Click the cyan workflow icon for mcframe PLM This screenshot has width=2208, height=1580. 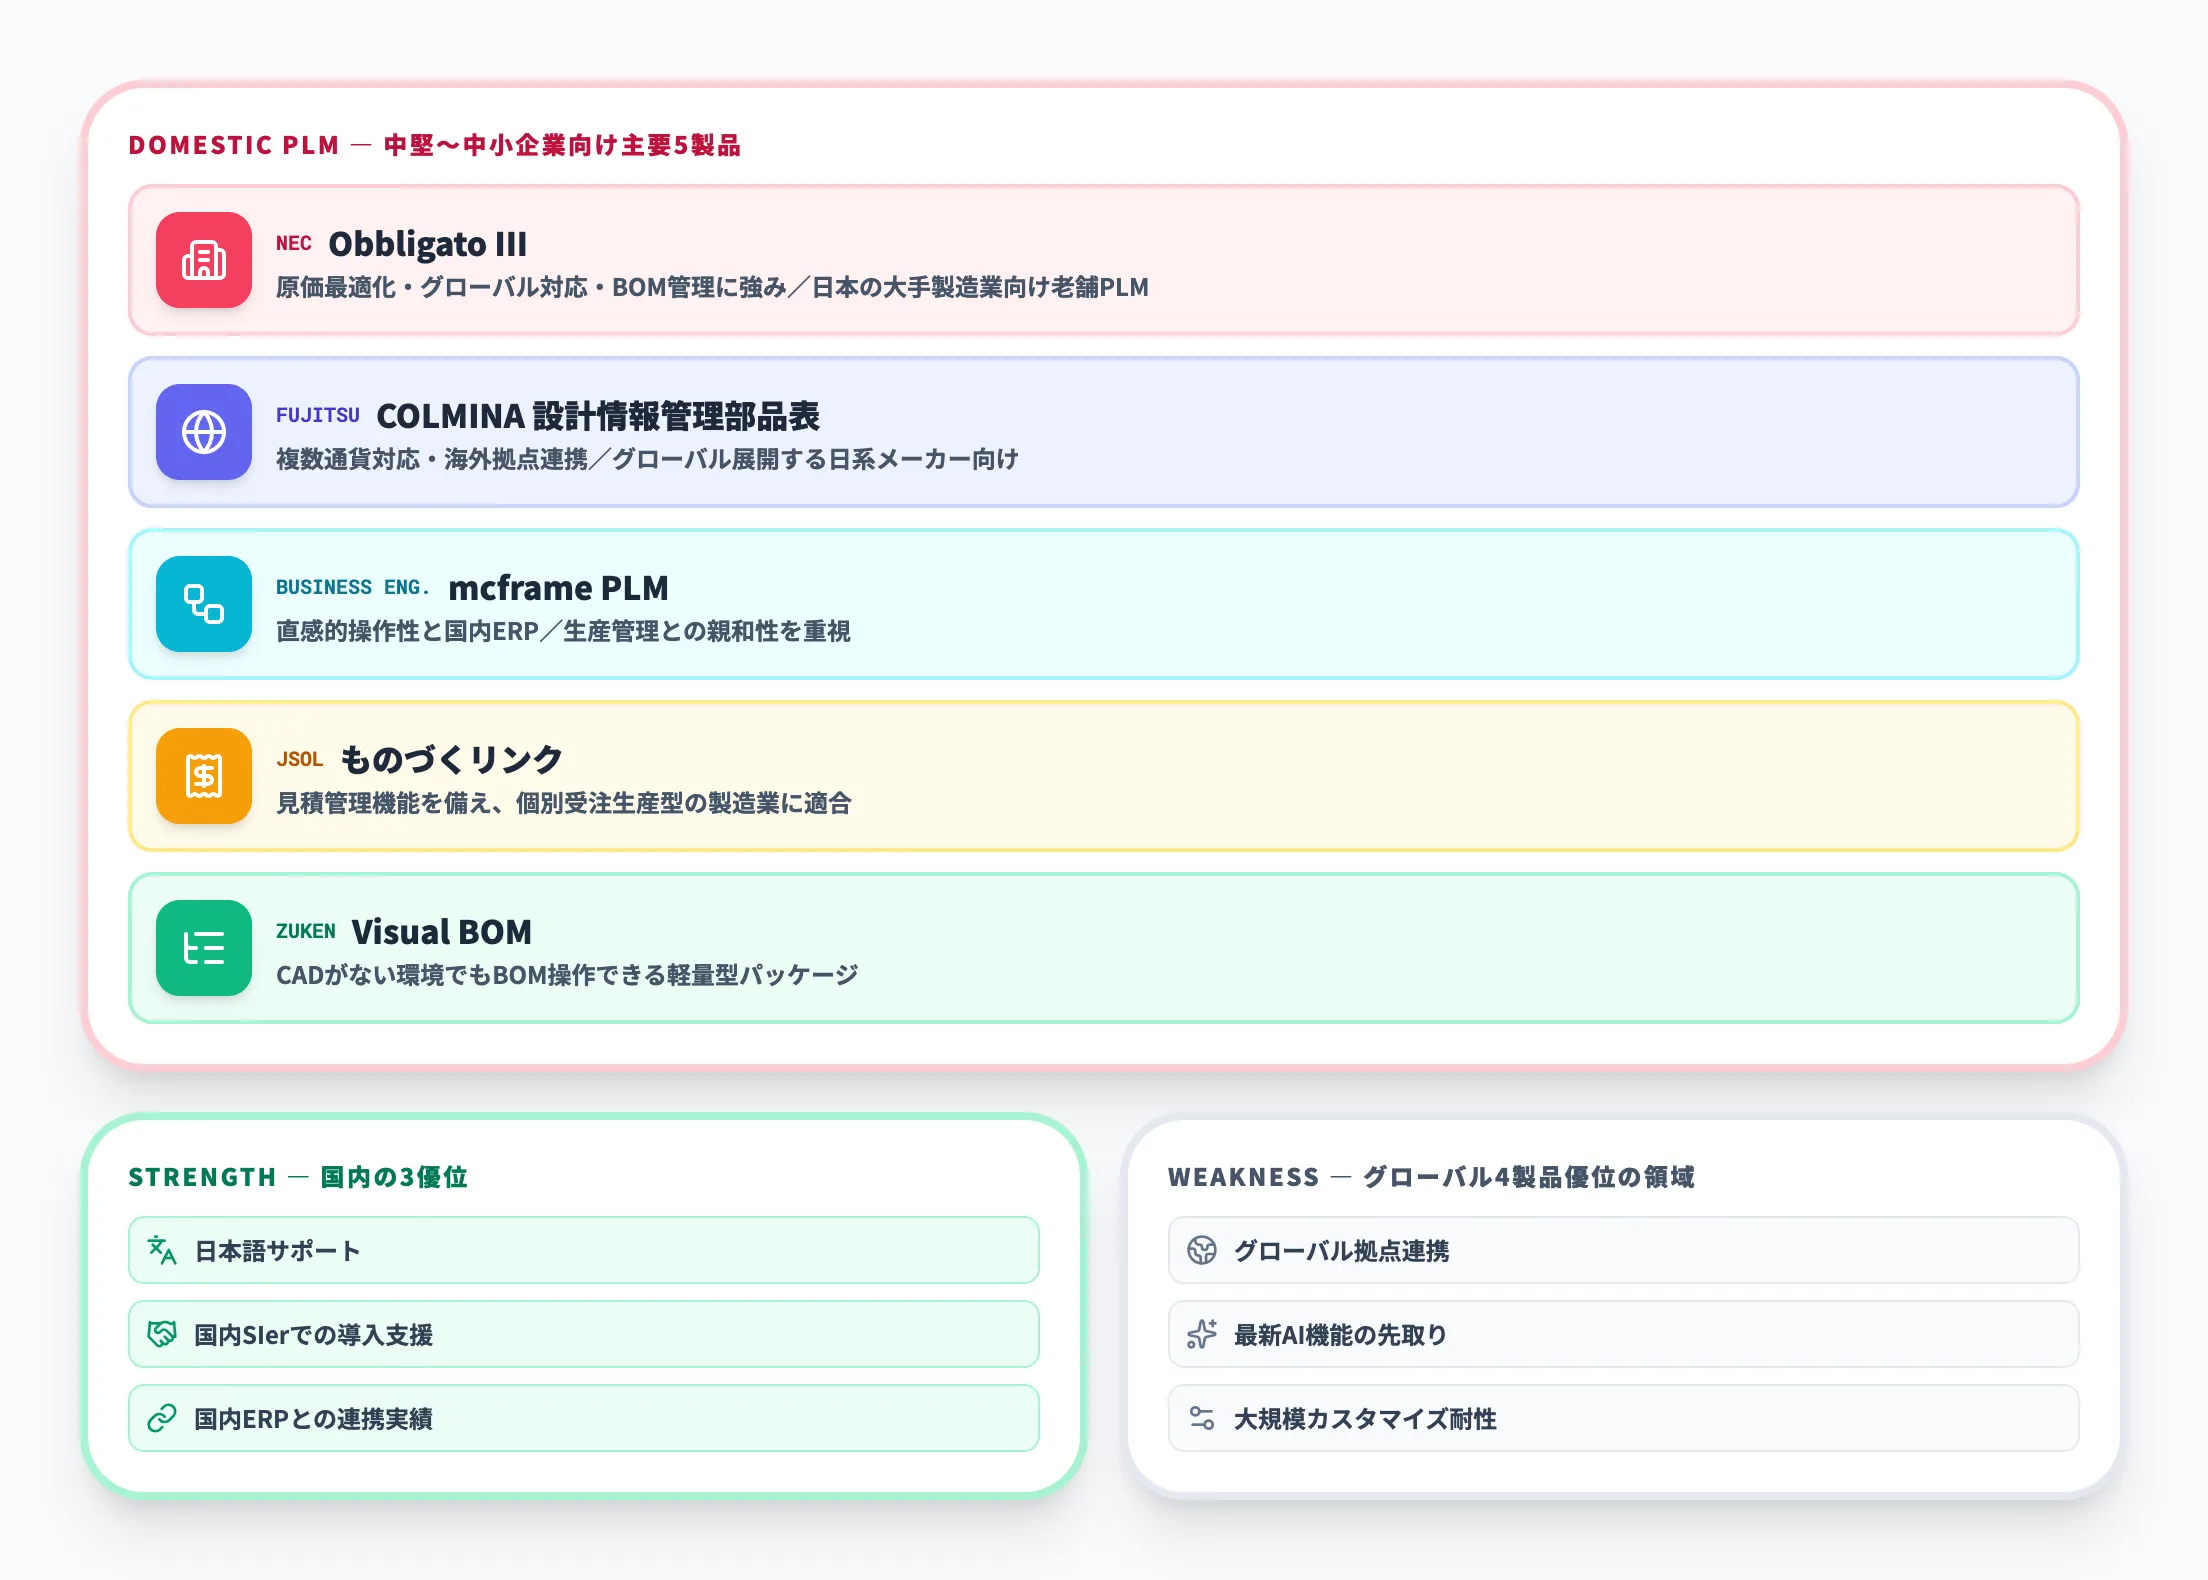click(204, 604)
